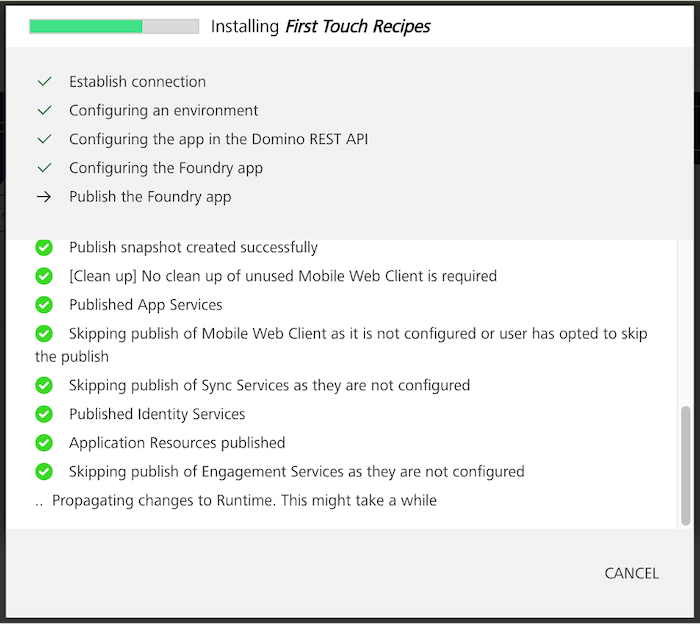Click green check icon for Application Resources published
This screenshot has height=624, width=700.
[x=44, y=443]
